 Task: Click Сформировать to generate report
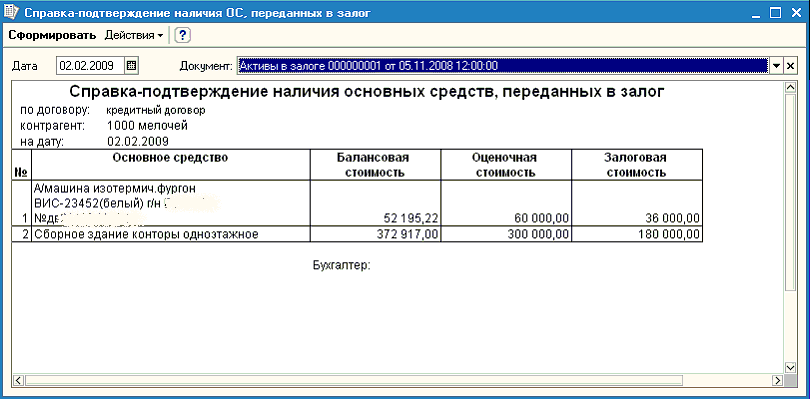pyautogui.click(x=53, y=35)
